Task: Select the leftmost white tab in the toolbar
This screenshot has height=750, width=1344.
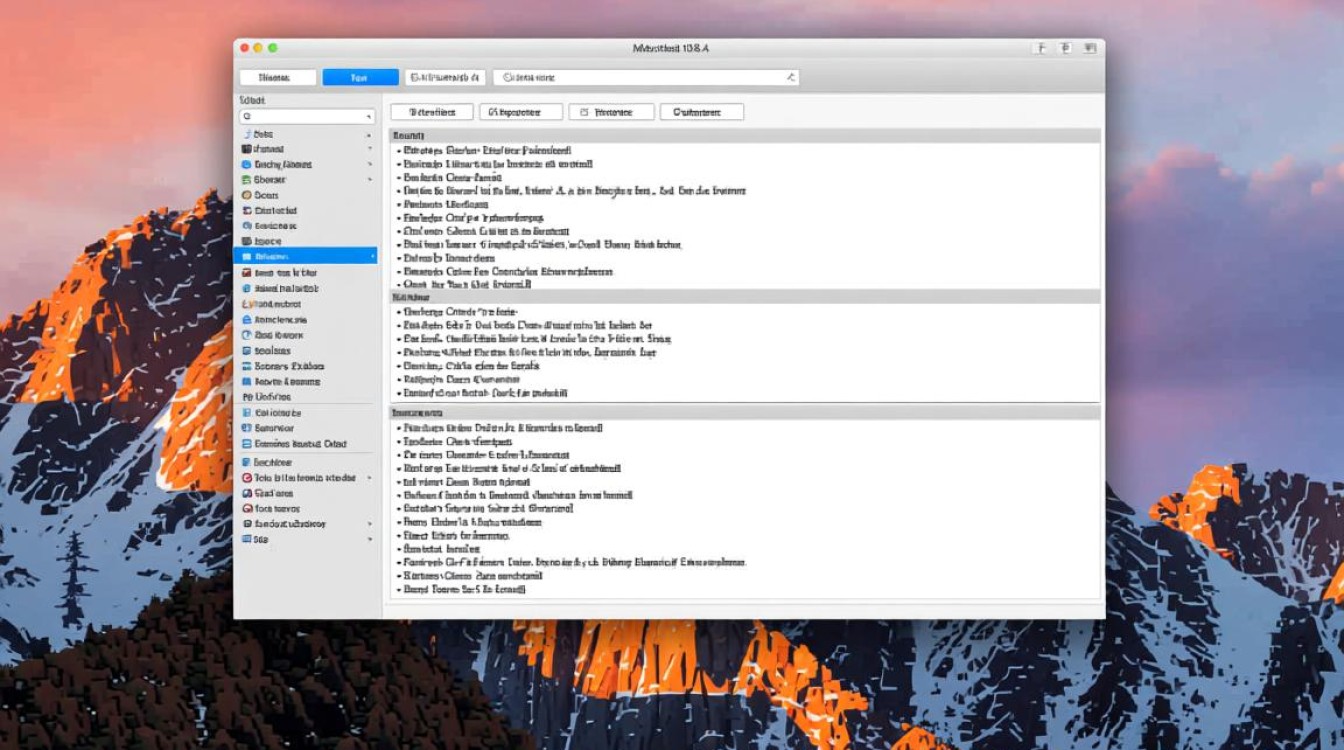Action: 278,77
